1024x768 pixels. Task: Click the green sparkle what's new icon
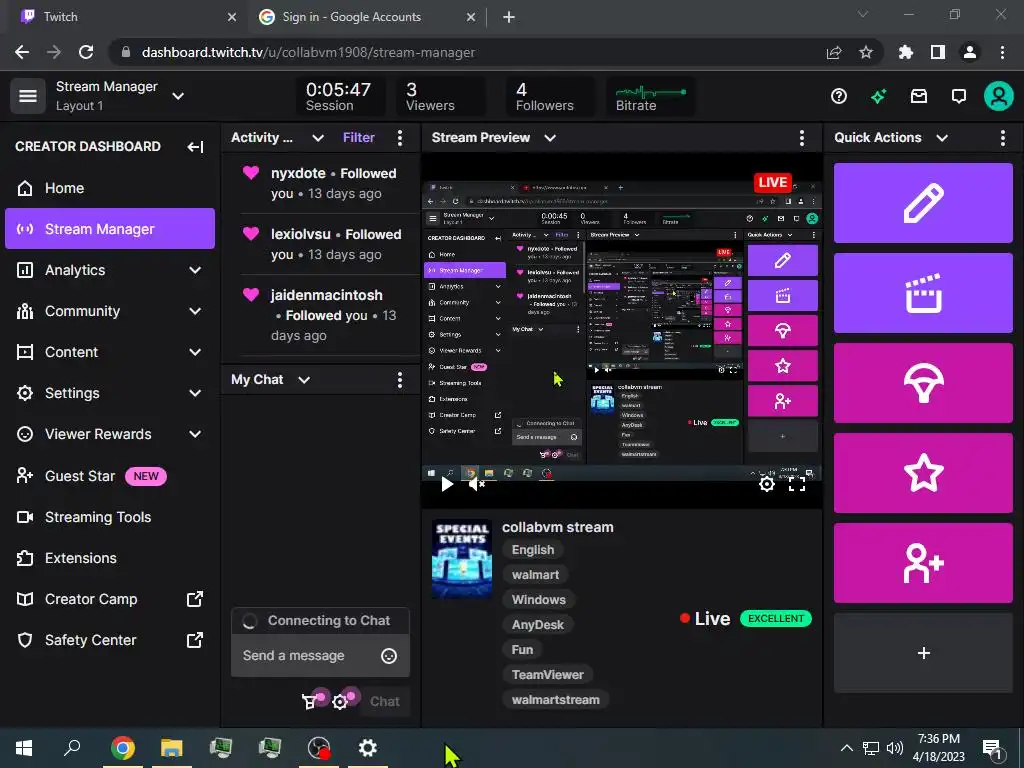[878, 97]
